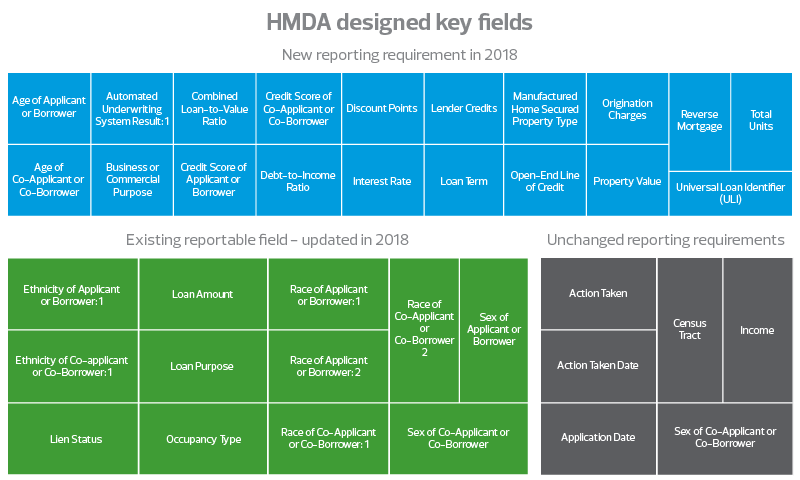Select the Property Value tile
This screenshot has width=800, height=480.
627,181
